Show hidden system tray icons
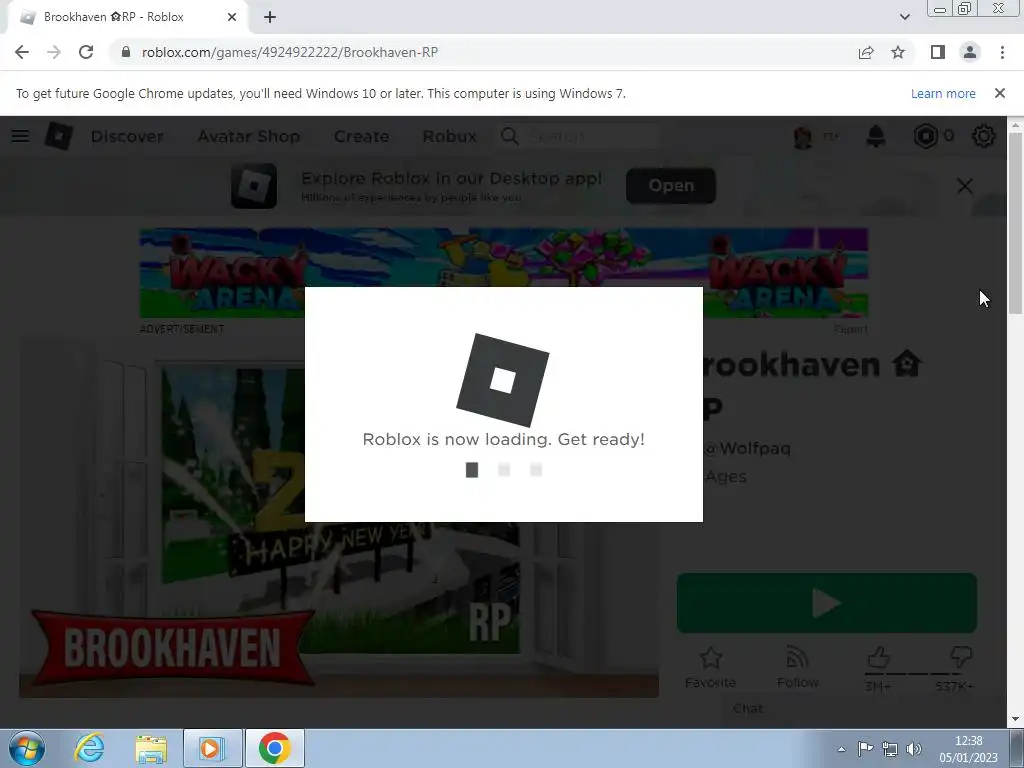The width and height of the screenshot is (1024, 768). tap(841, 749)
